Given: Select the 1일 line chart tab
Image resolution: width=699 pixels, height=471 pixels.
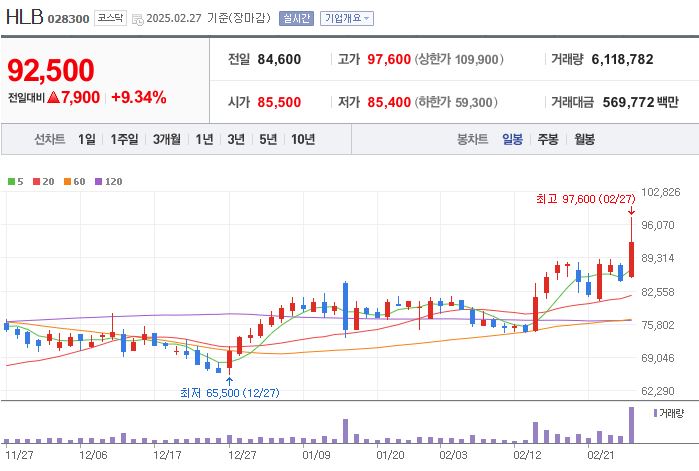Looking at the screenshot, I should click(87, 139).
